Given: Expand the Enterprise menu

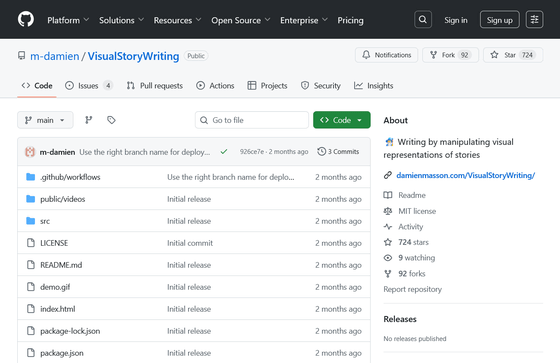Looking at the screenshot, I should point(304,20).
